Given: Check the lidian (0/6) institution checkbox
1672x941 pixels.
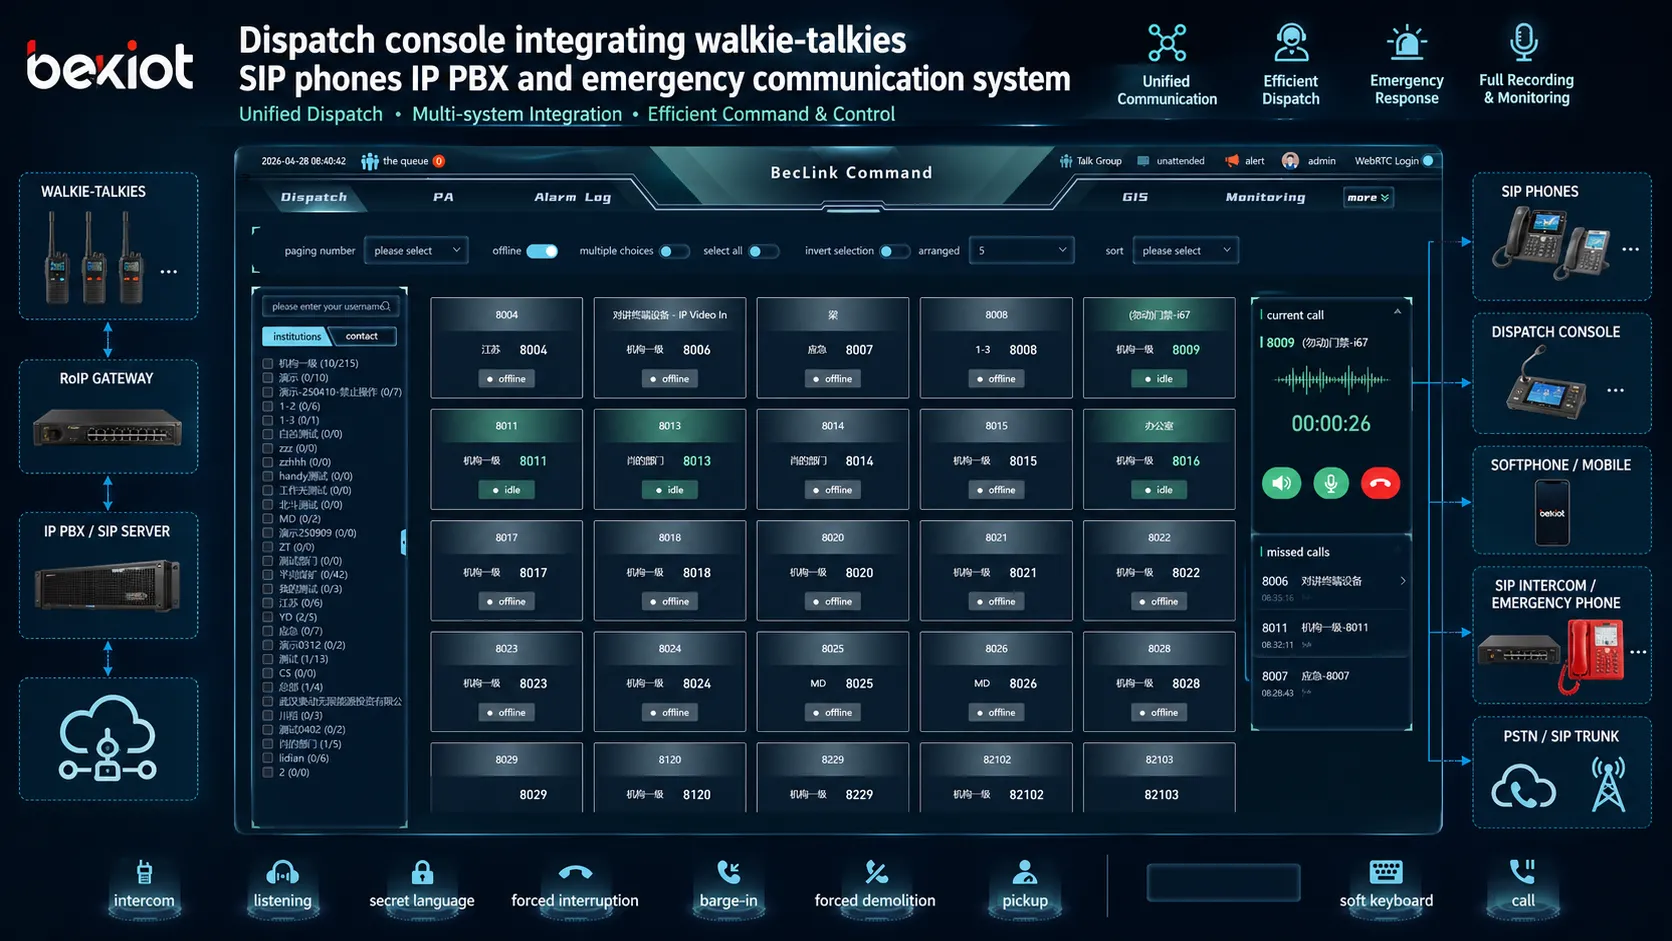Looking at the screenshot, I should tap(268, 758).
